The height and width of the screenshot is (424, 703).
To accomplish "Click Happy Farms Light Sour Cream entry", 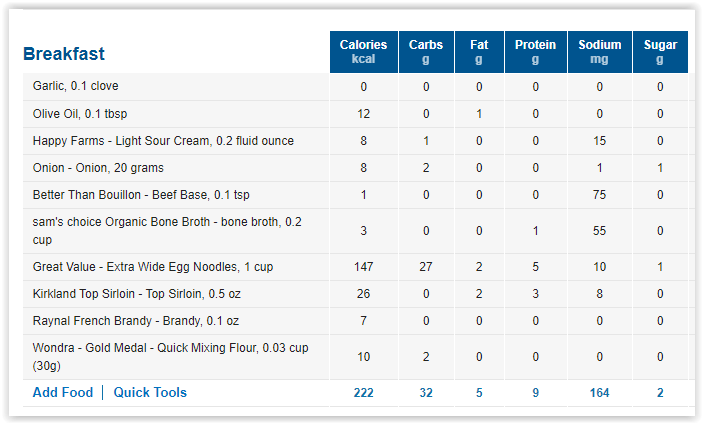I will (x=163, y=141).
